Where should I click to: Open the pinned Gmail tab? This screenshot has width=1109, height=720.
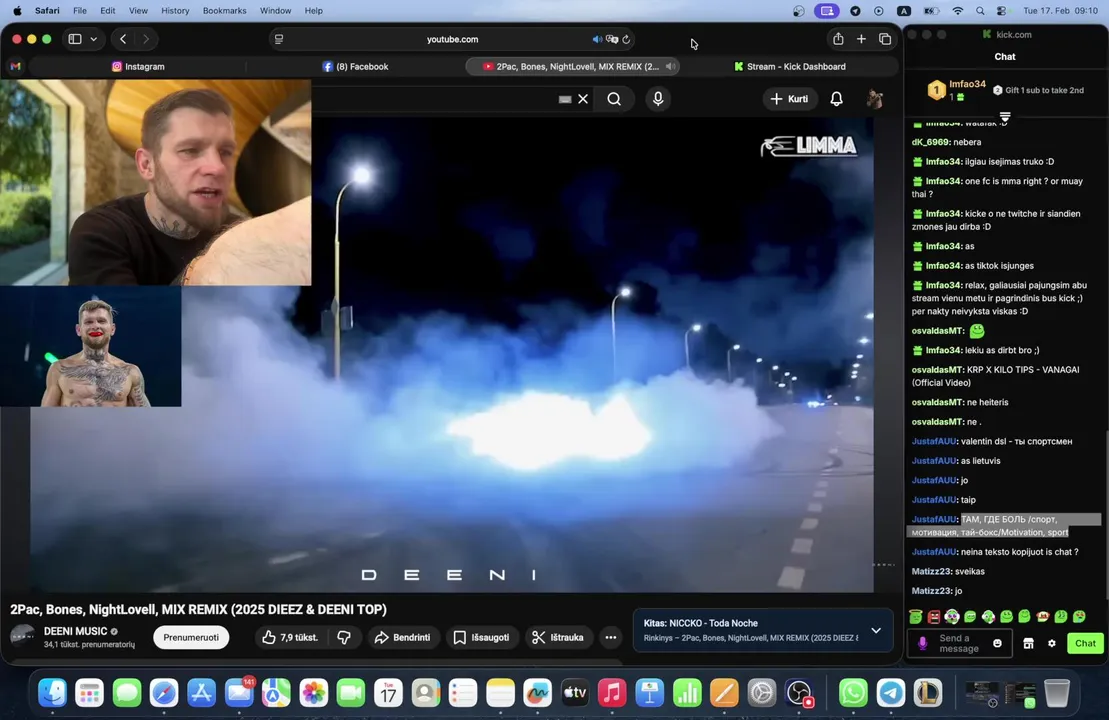(x=16, y=66)
